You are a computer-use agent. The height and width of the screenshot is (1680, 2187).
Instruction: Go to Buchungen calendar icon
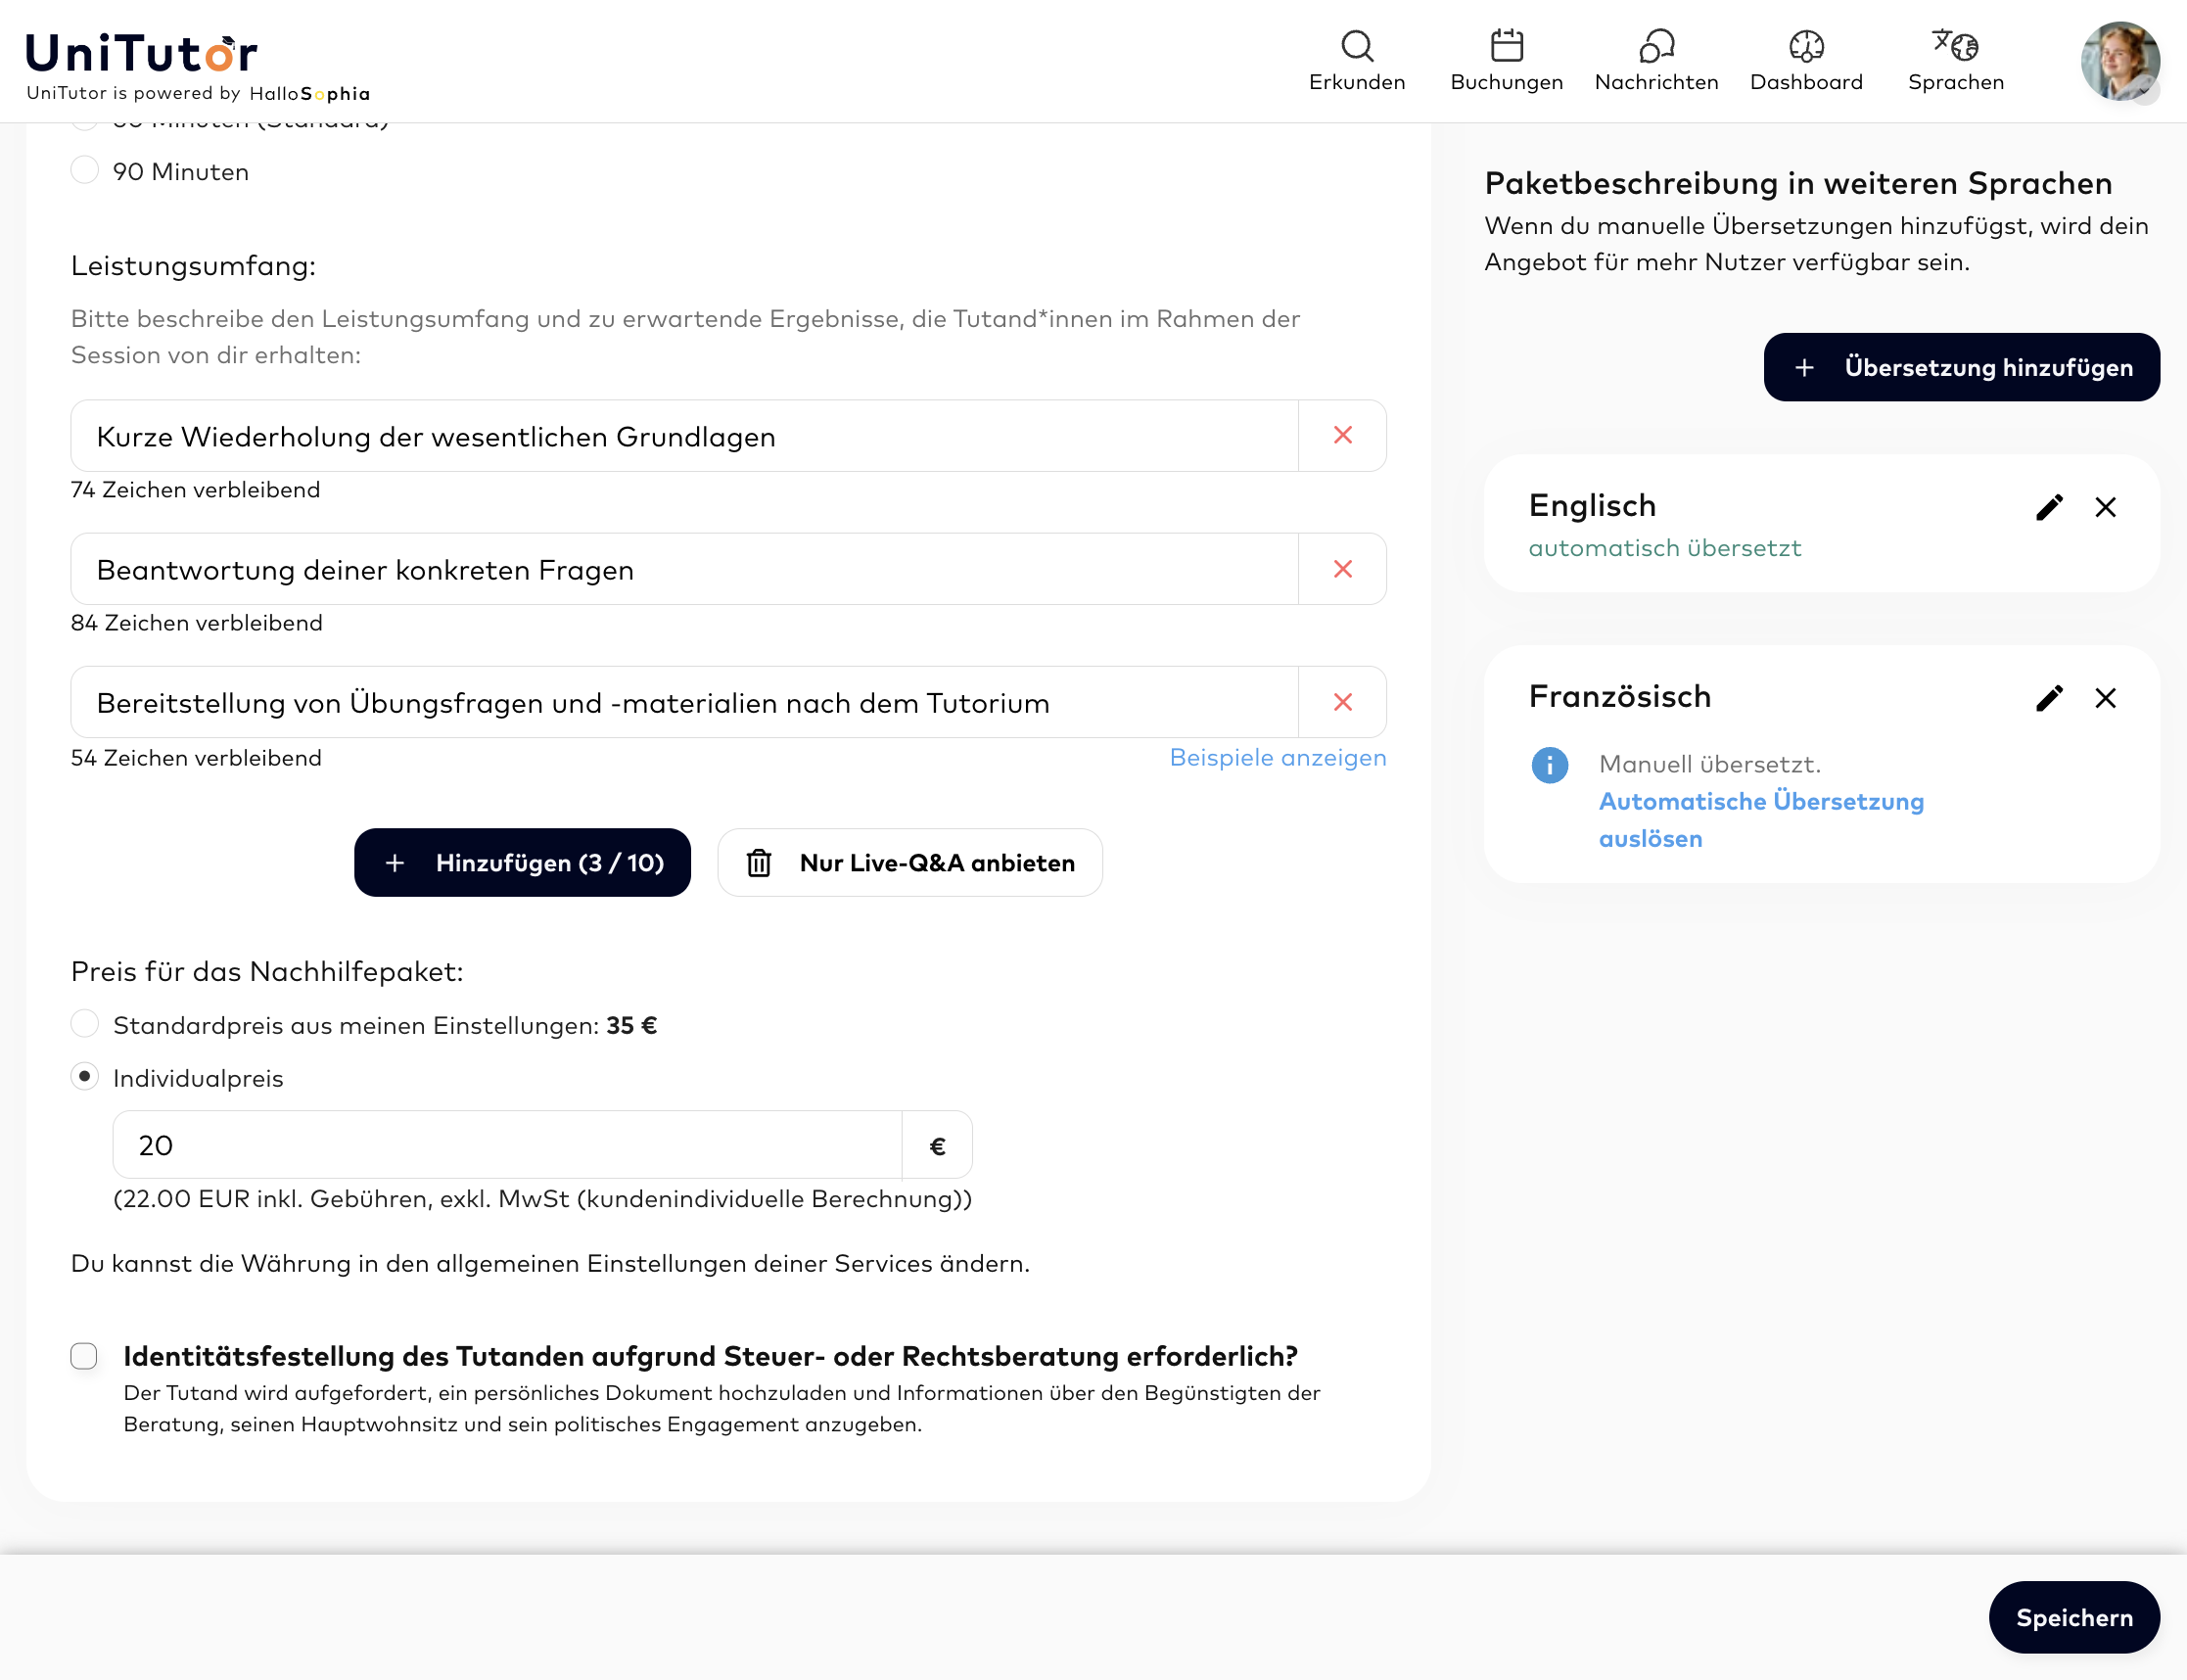(1506, 46)
